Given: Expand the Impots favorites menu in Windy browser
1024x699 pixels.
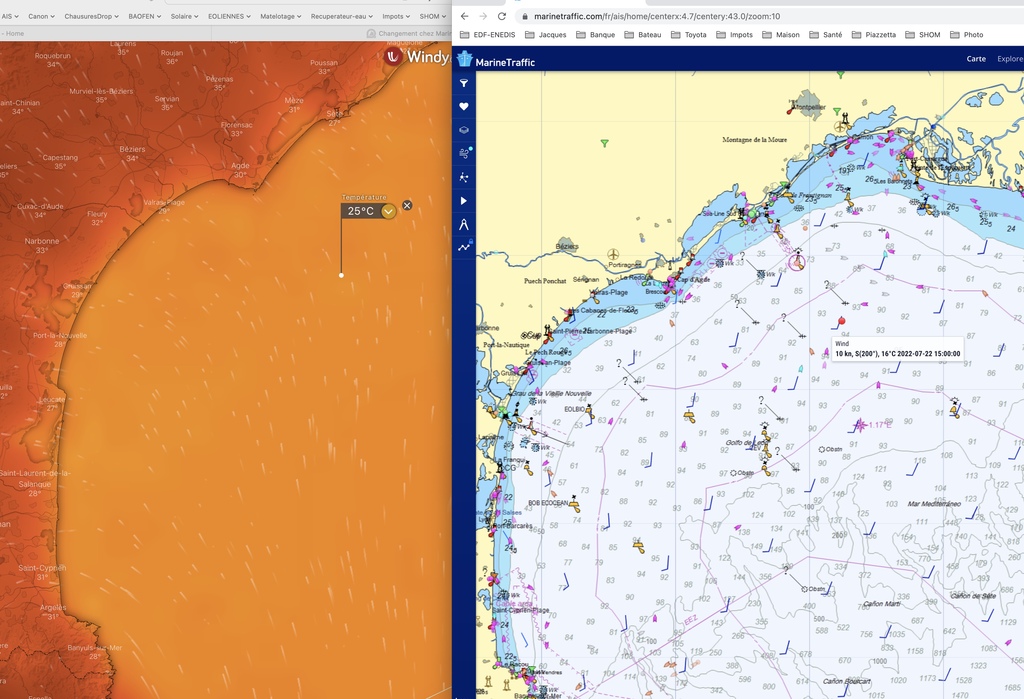Looking at the screenshot, I should [396, 16].
